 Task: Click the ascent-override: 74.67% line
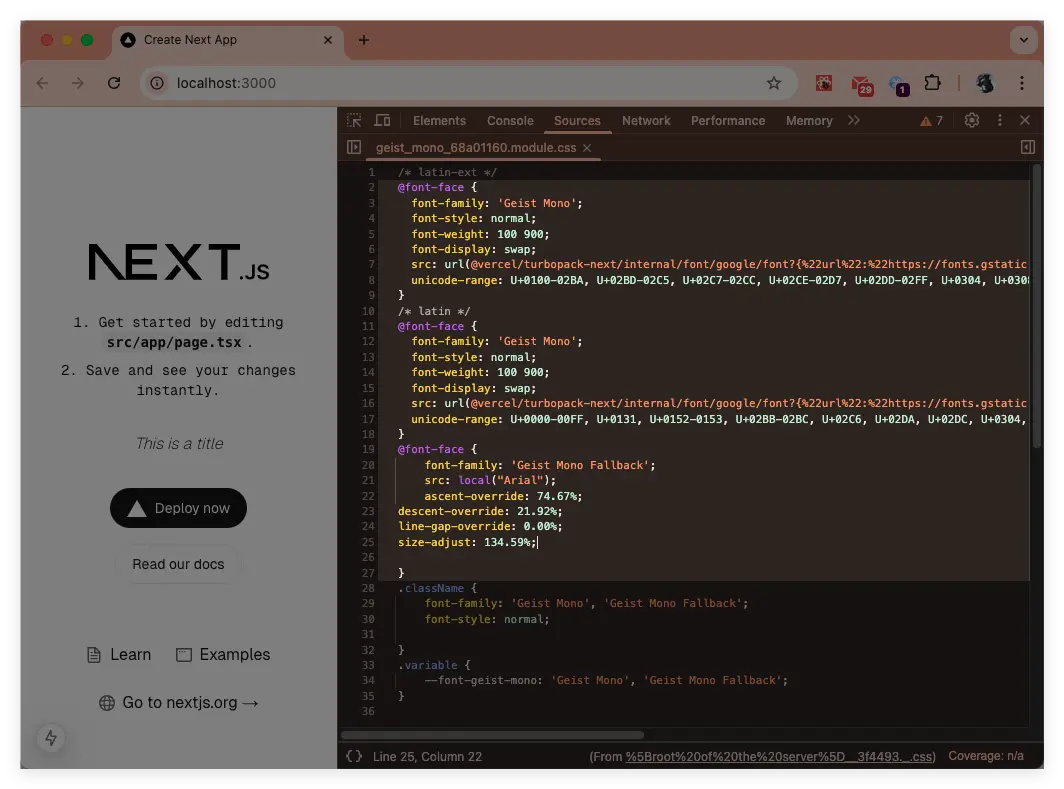tap(503, 496)
